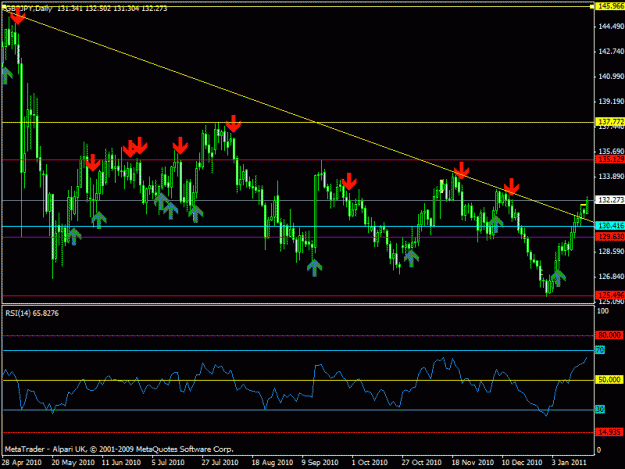Select the 137.772 yellow level label
This screenshot has width=625, height=469.
coord(610,121)
